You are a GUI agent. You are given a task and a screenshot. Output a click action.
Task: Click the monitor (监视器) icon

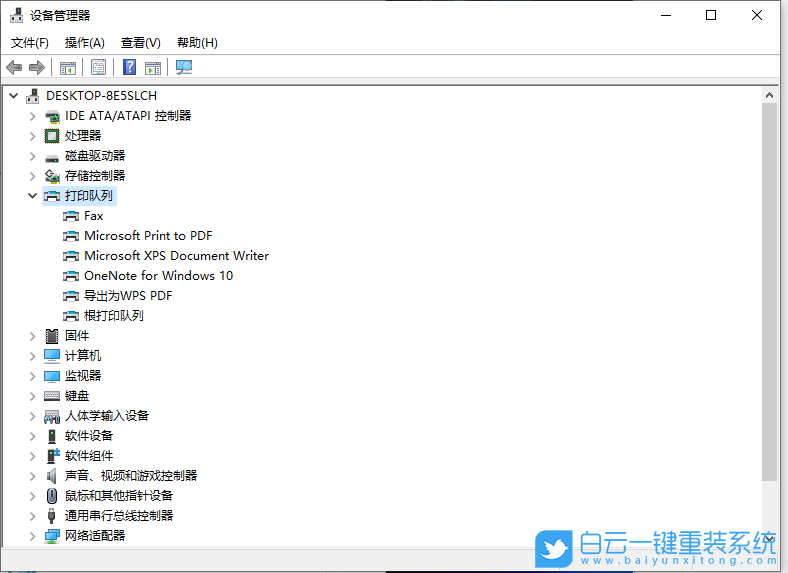tap(52, 376)
